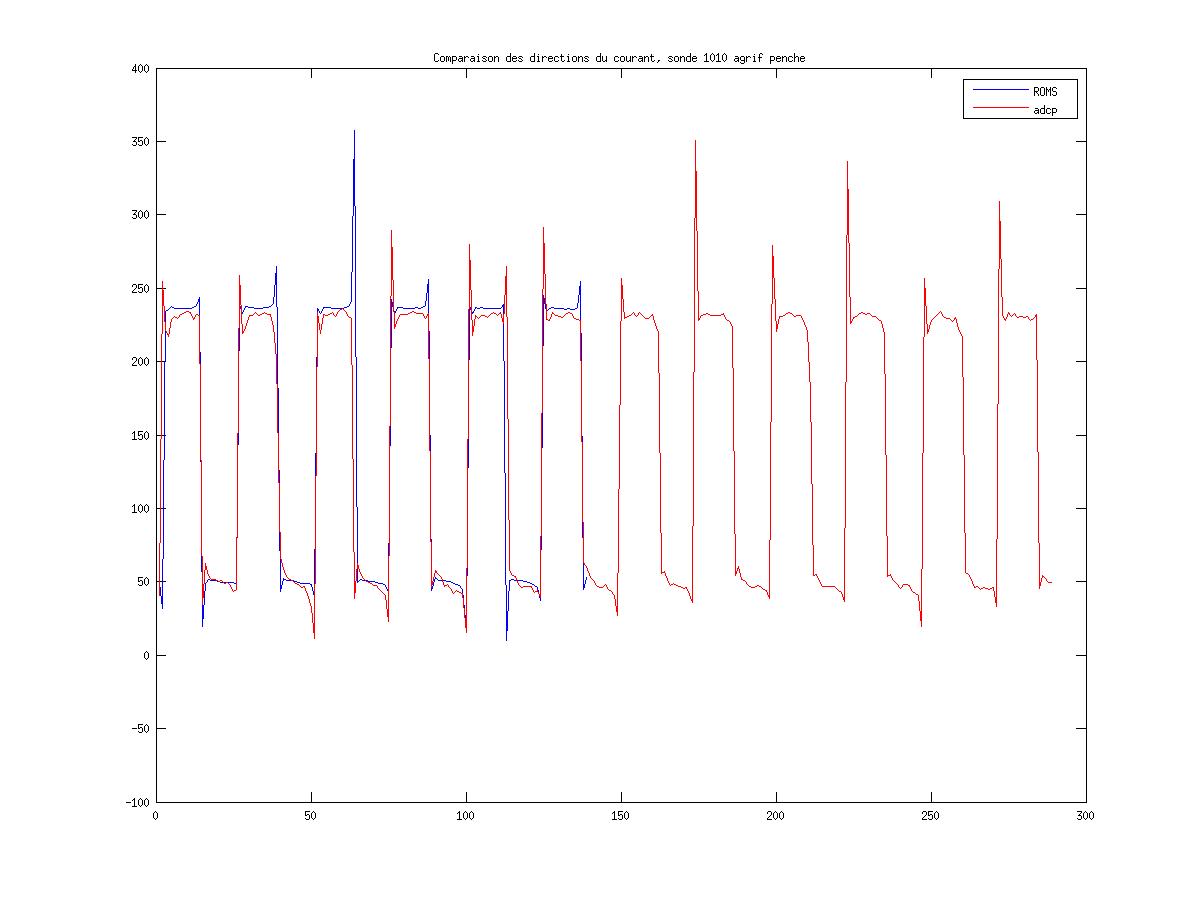Click the y-axis tick label 350
Image resolution: width=1200 pixels, height=901 pixels.
139,142
